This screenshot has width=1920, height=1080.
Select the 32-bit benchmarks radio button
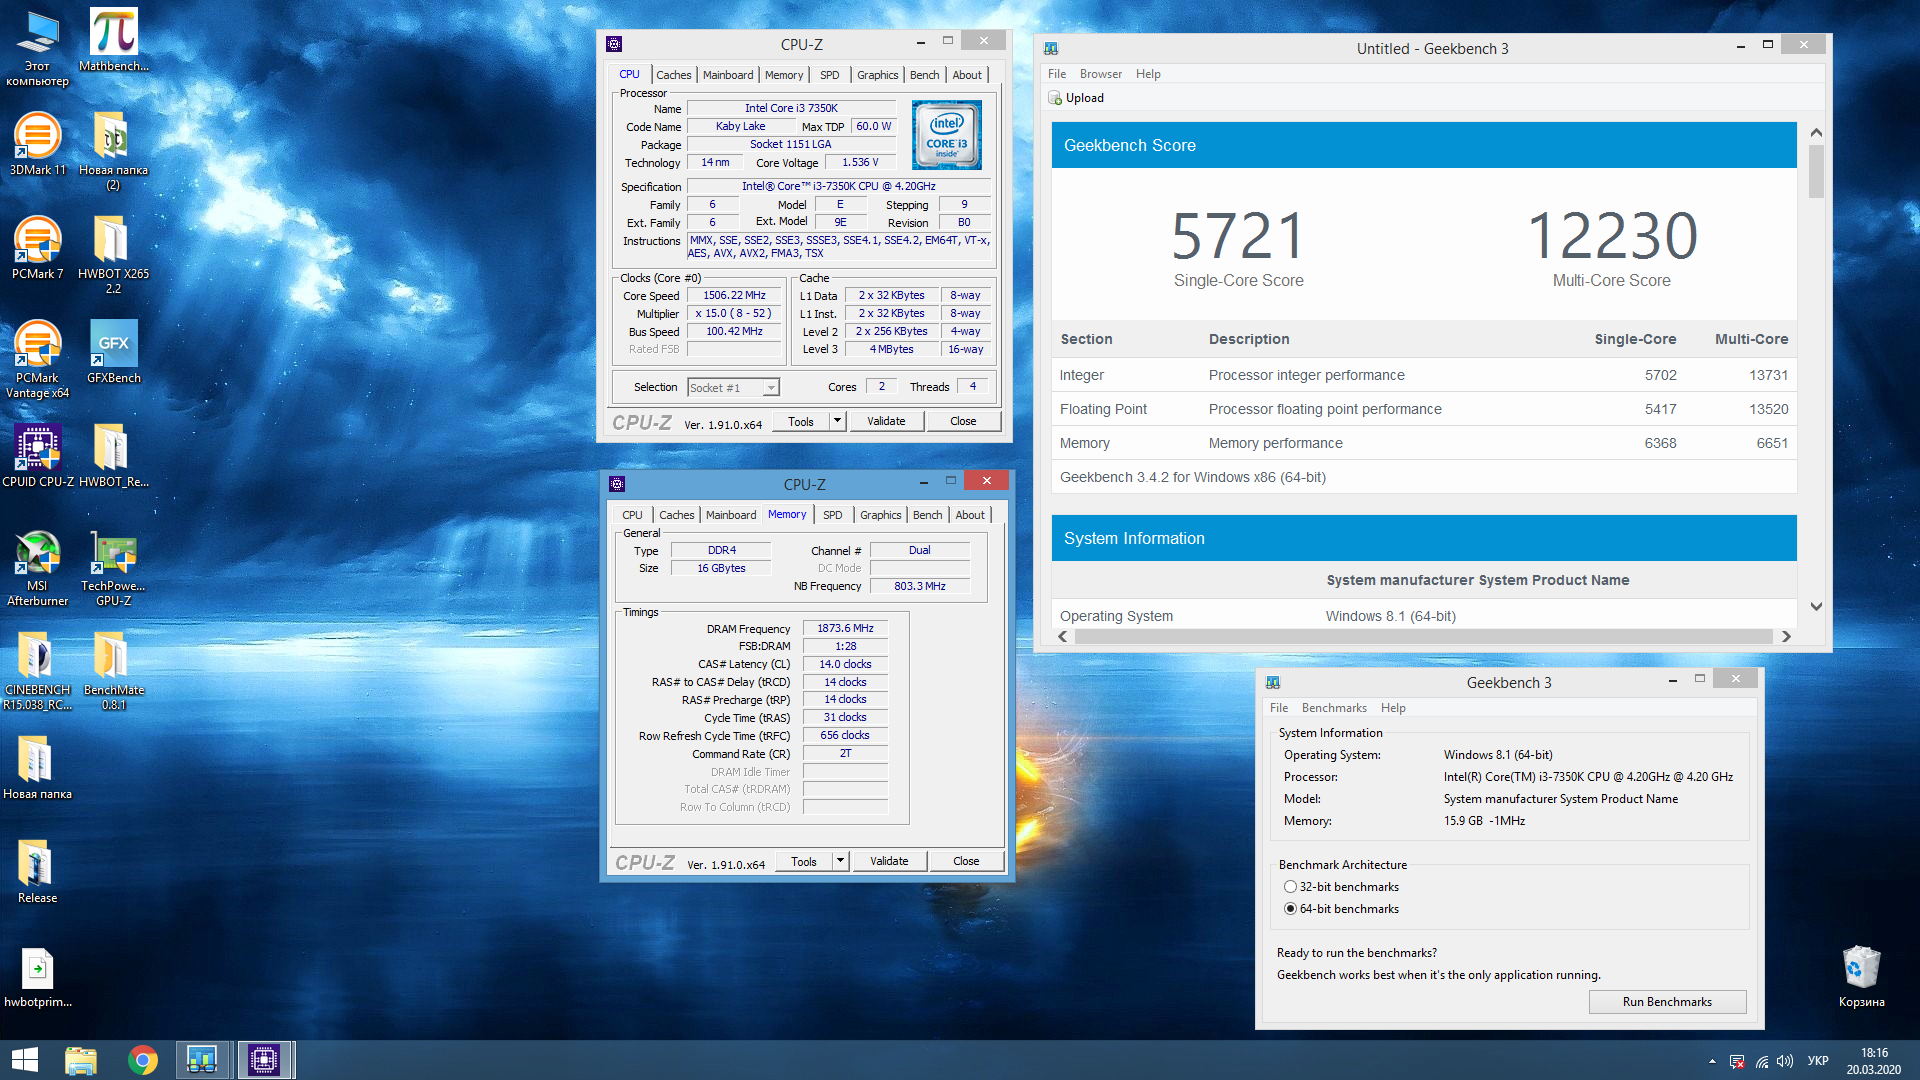pyautogui.click(x=1290, y=887)
